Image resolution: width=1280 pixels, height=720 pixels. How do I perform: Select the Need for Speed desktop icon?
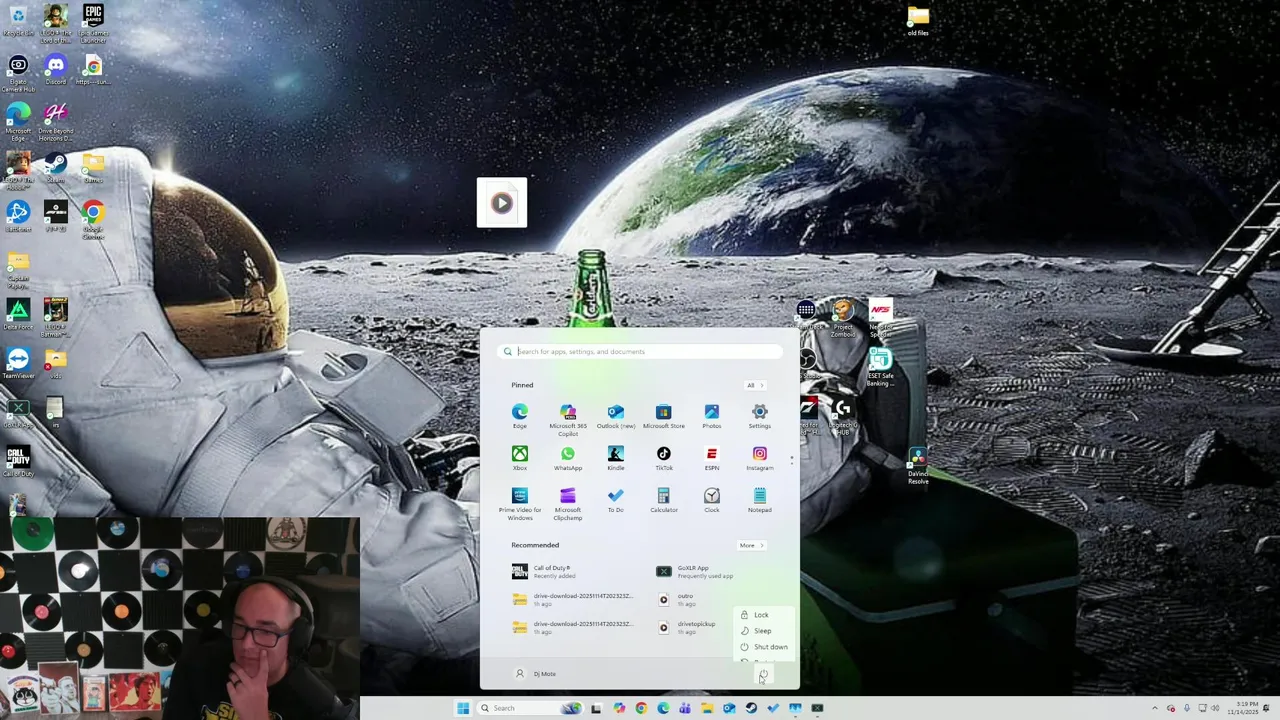[x=881, y=318]
